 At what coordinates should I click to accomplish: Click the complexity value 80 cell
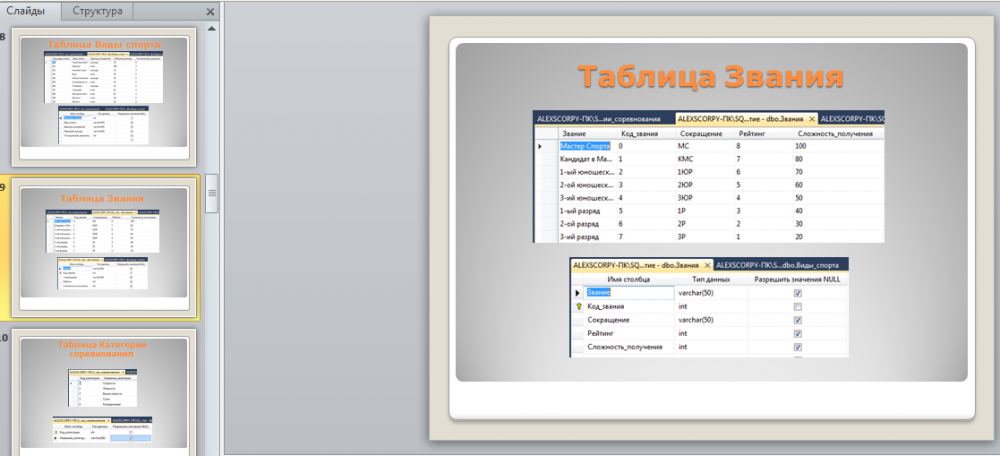click(x=839, y=159)
